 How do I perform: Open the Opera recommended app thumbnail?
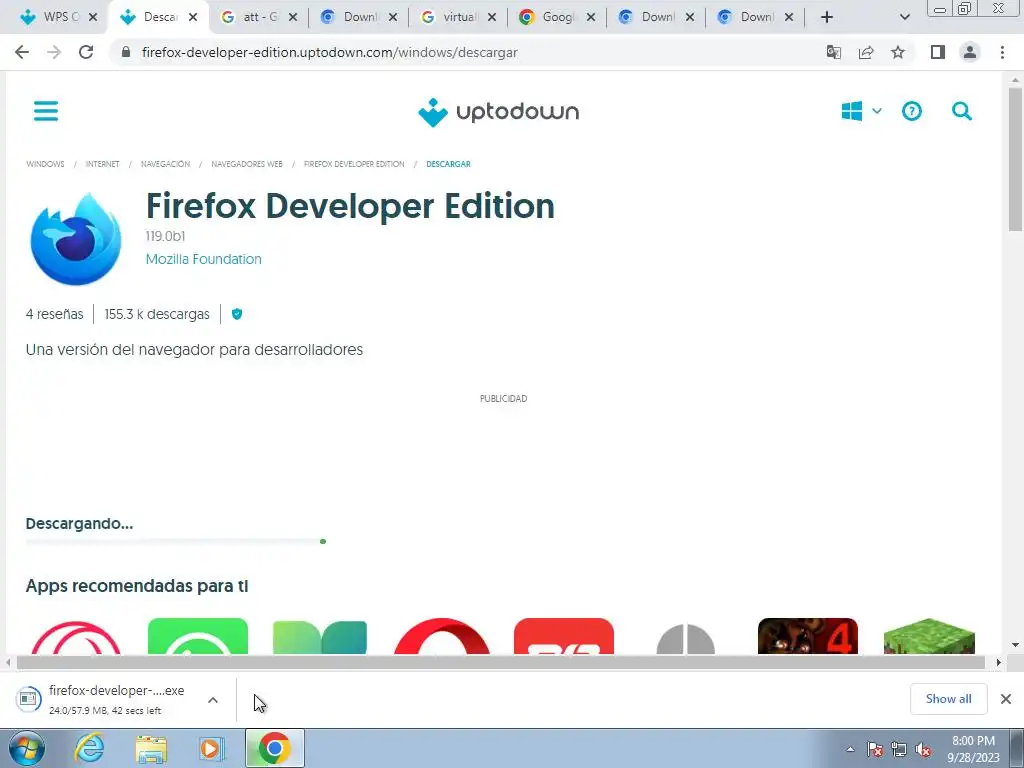[442, 635]
